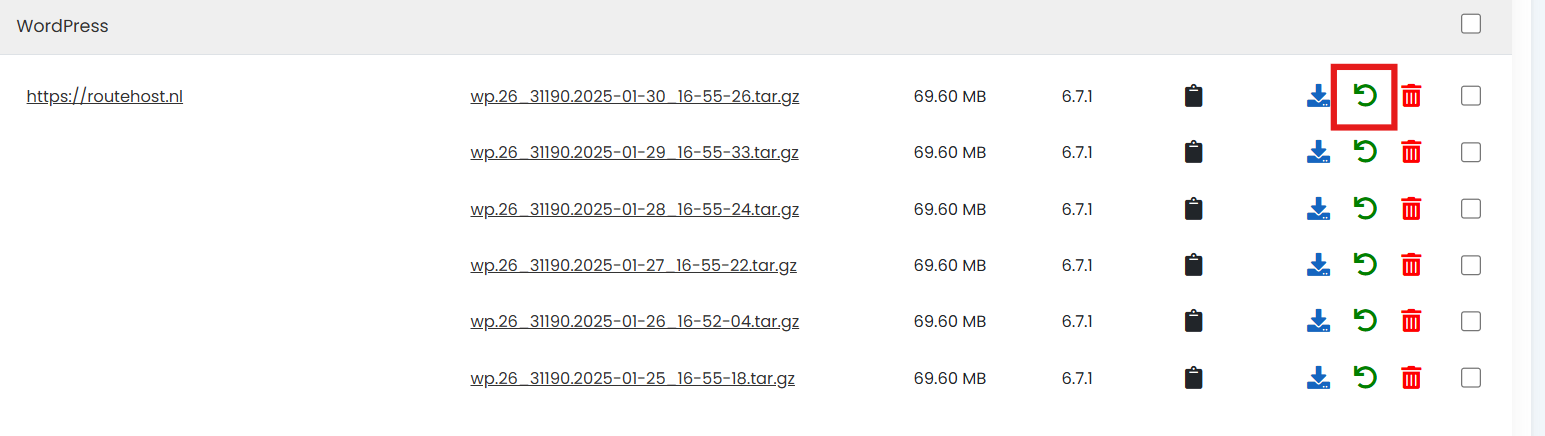The height and width of the screenshot is (436, 1545).
Task: Download the 2025-01-29 backup file
Action: pos(1319,152)
